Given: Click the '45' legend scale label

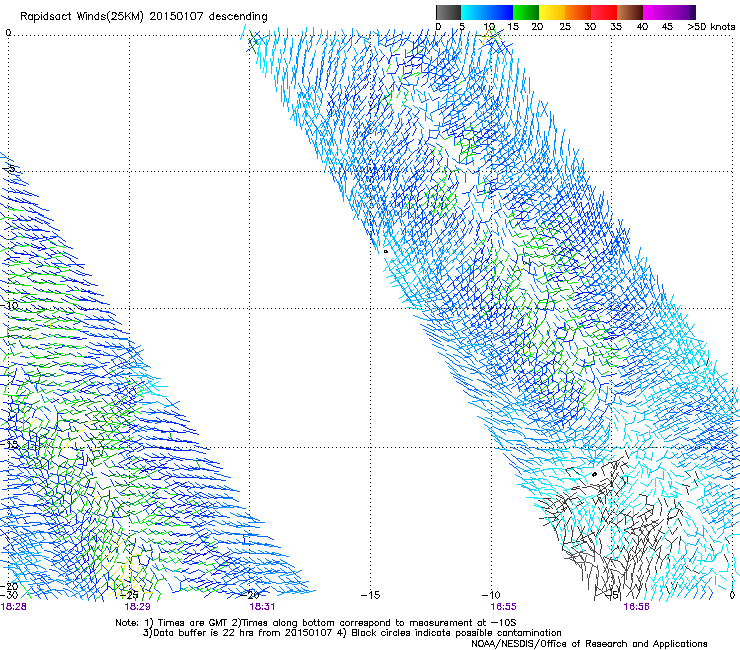Looking at the screenshot, I should (x=667, y=27).
